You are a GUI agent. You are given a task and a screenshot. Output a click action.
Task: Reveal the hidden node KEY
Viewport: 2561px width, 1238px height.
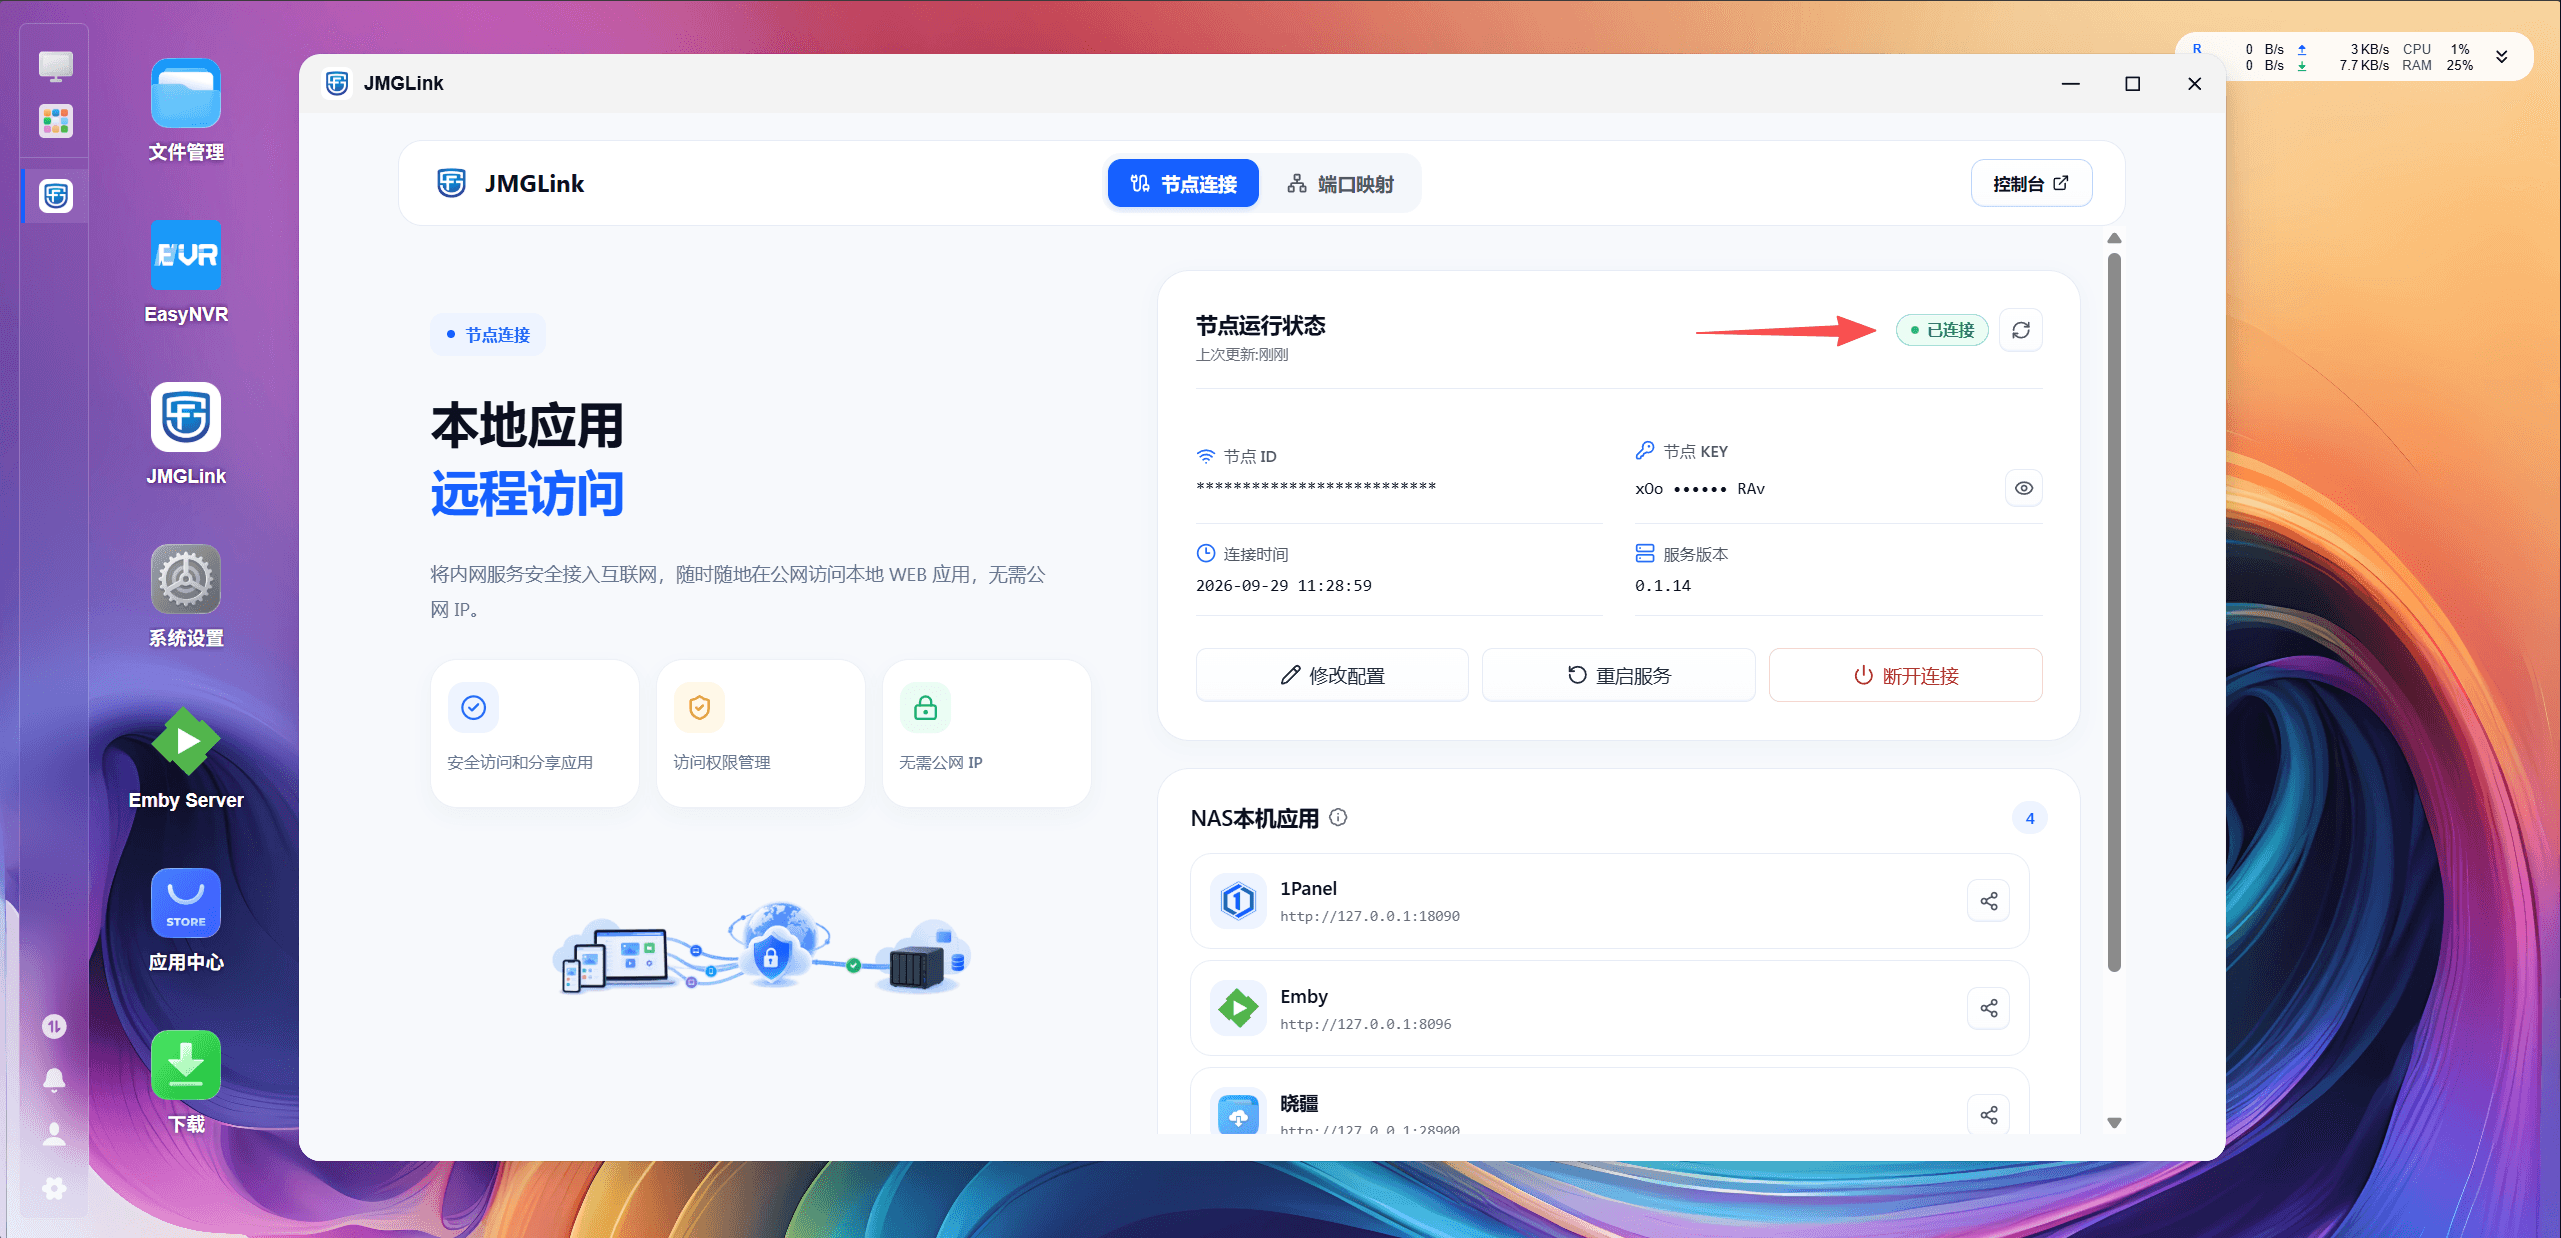pyautogui.click(x=2024, y=489)
